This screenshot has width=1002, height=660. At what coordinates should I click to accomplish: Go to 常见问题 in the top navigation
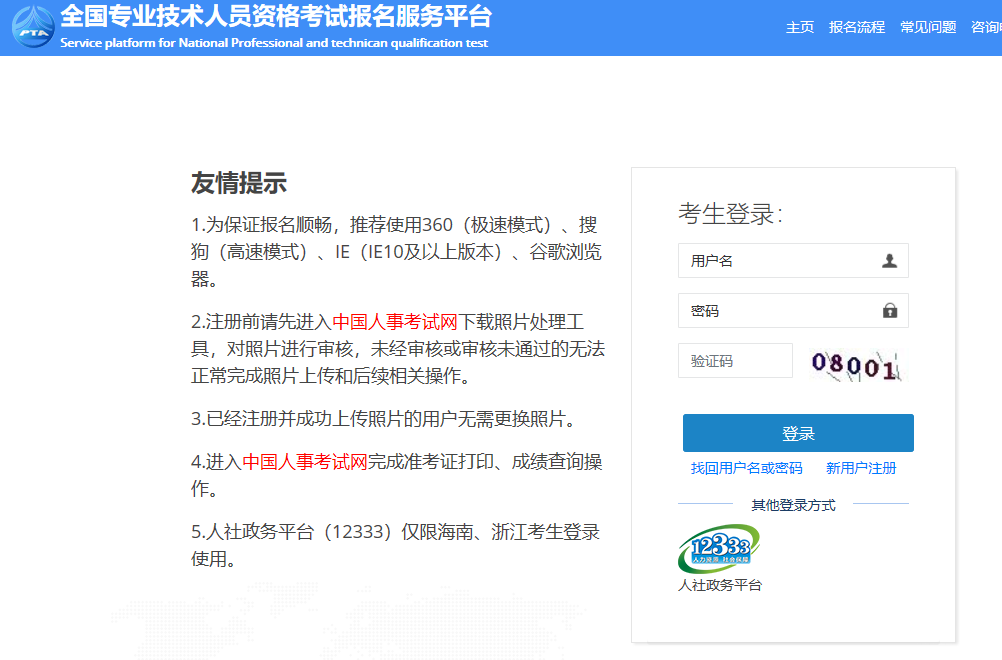(x=928, y=28)
